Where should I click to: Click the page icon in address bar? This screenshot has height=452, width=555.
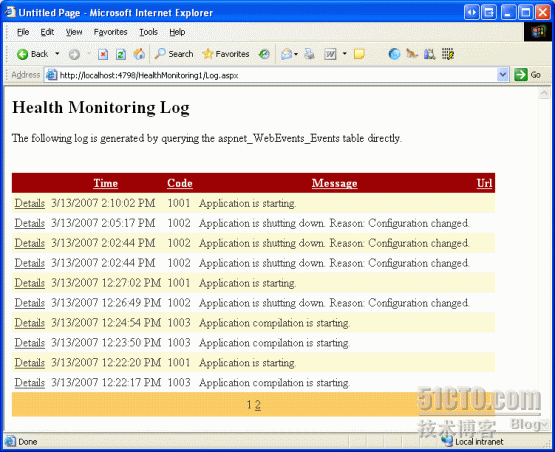click(52, 75)
